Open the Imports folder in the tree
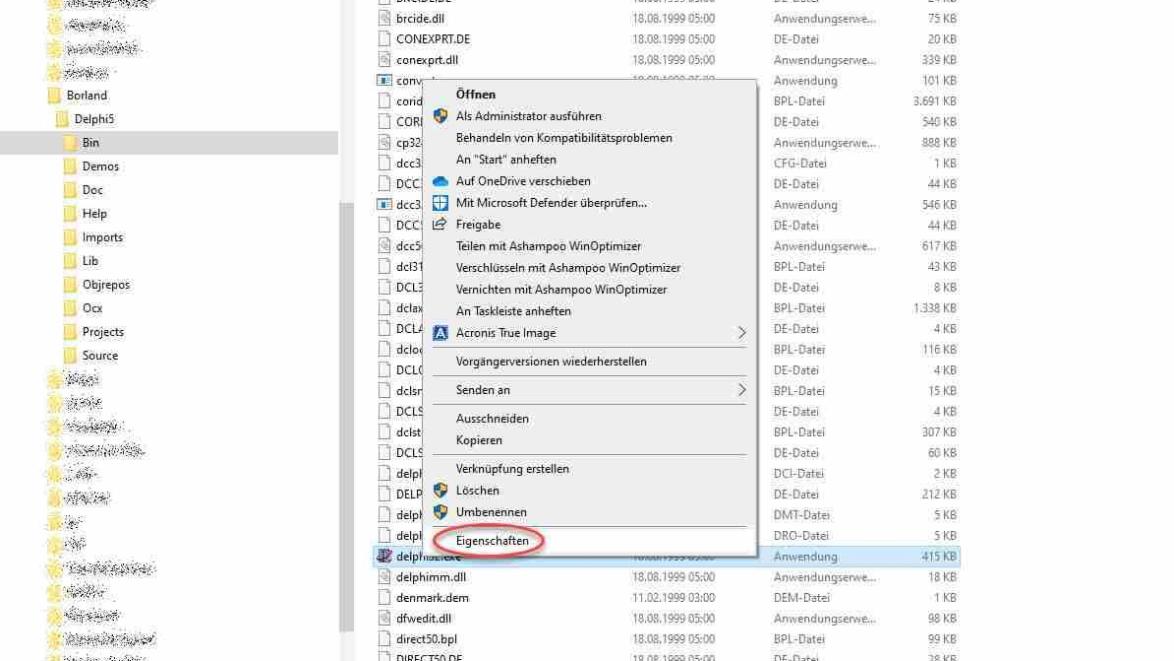This screenshot has width=1174, height=661. [x=102, y=237]
